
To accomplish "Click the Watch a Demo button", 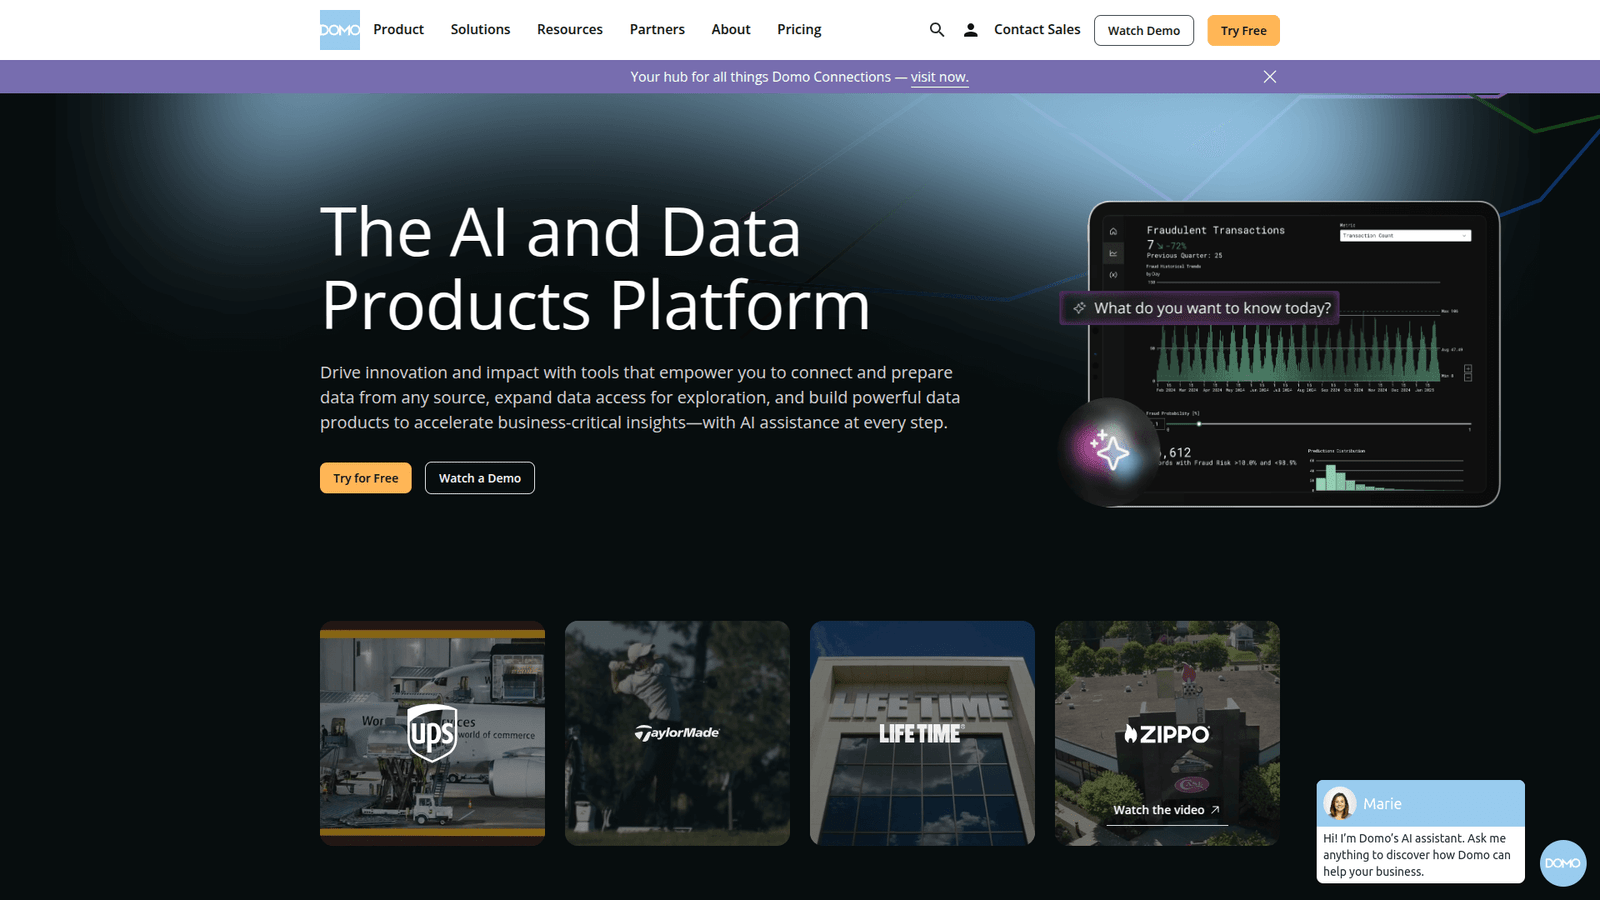I will pyautogui.click(x=479, y=478).
